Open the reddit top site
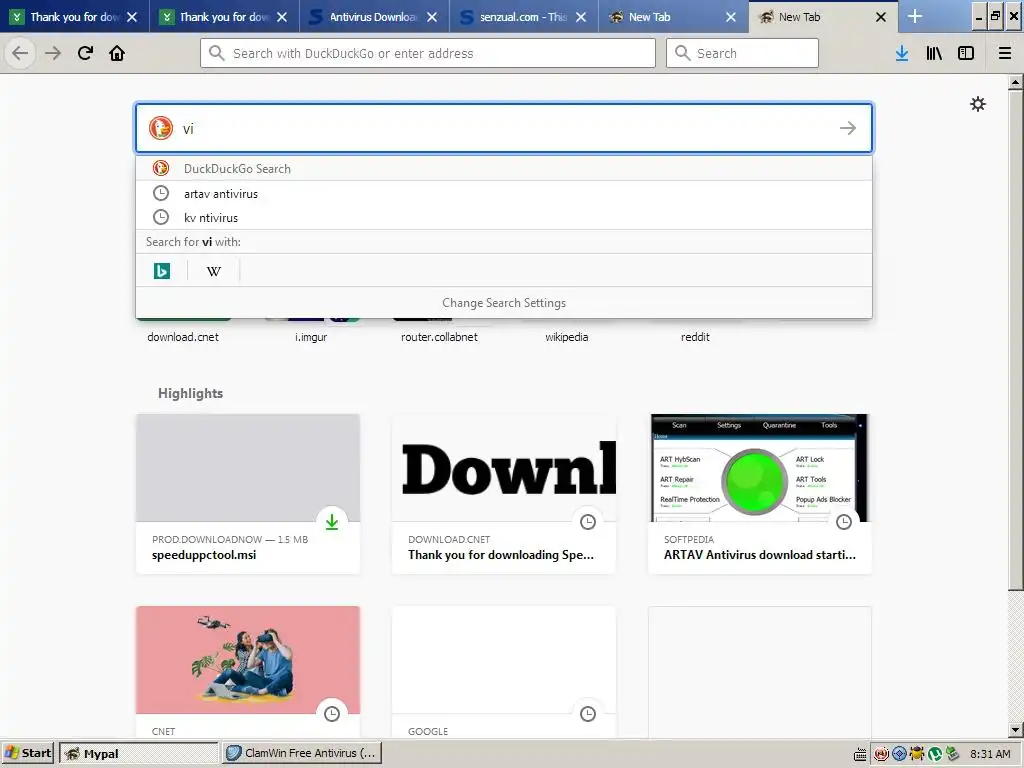This screenshot has width=1024, height=768. (x=695, y=337)
